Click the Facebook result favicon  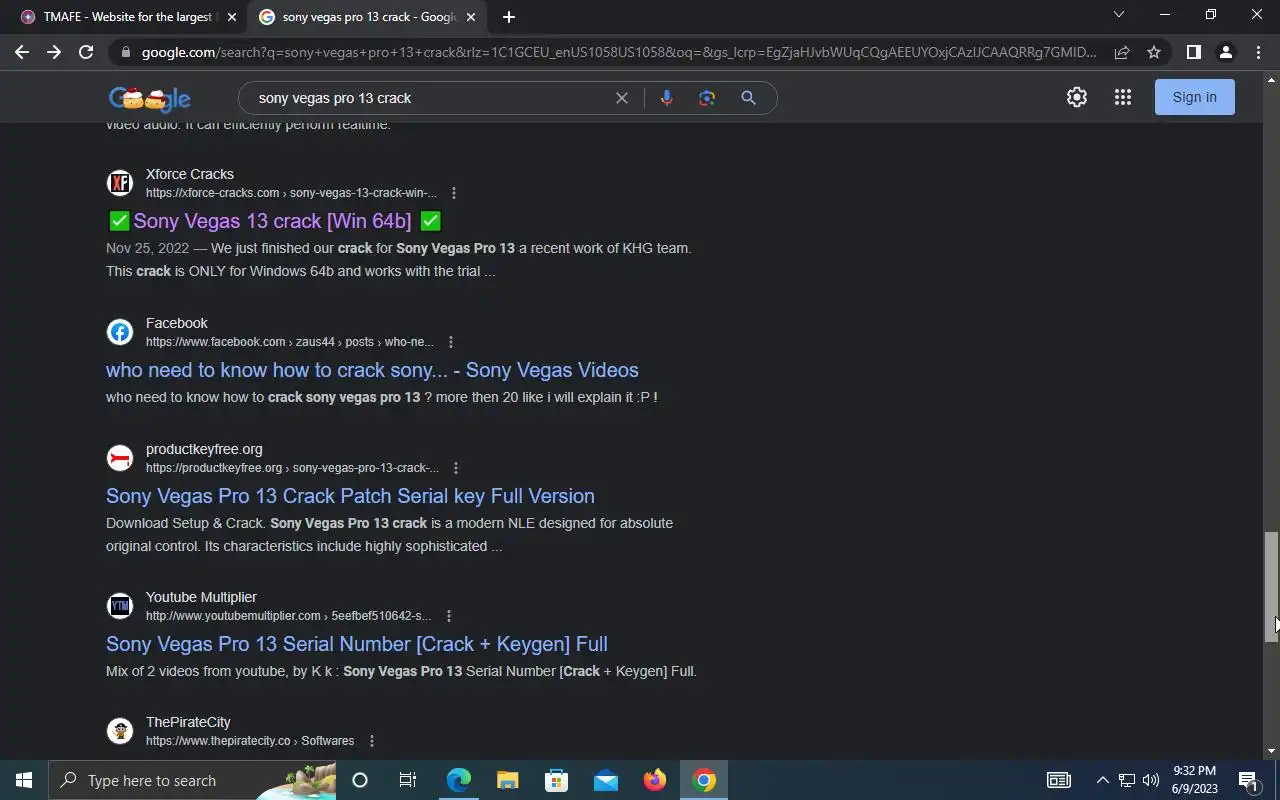click(x=120, y=332)
